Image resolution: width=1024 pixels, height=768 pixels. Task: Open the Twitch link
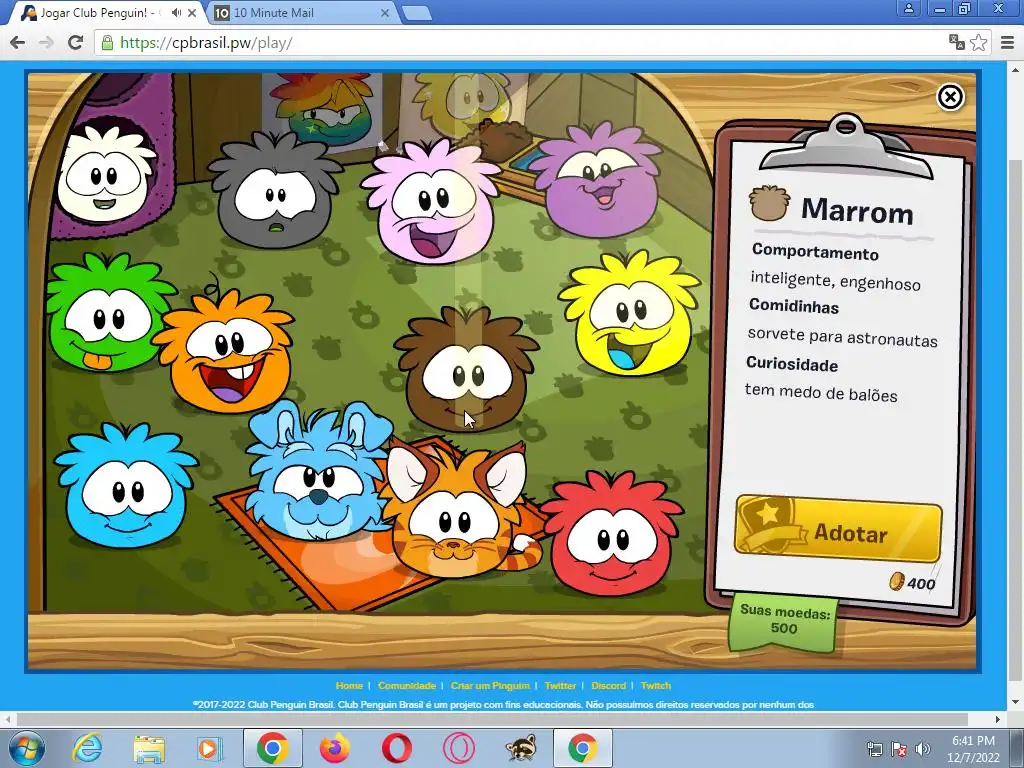656,686
